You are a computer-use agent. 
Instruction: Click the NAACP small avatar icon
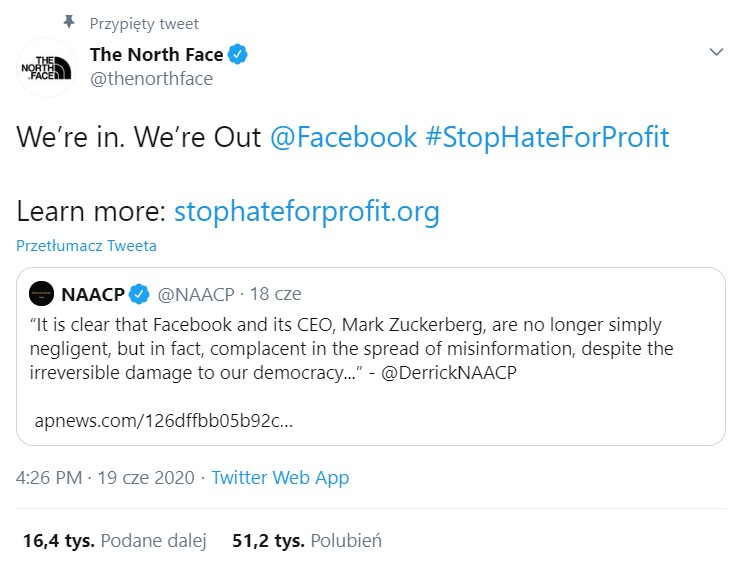click(41, 294)
